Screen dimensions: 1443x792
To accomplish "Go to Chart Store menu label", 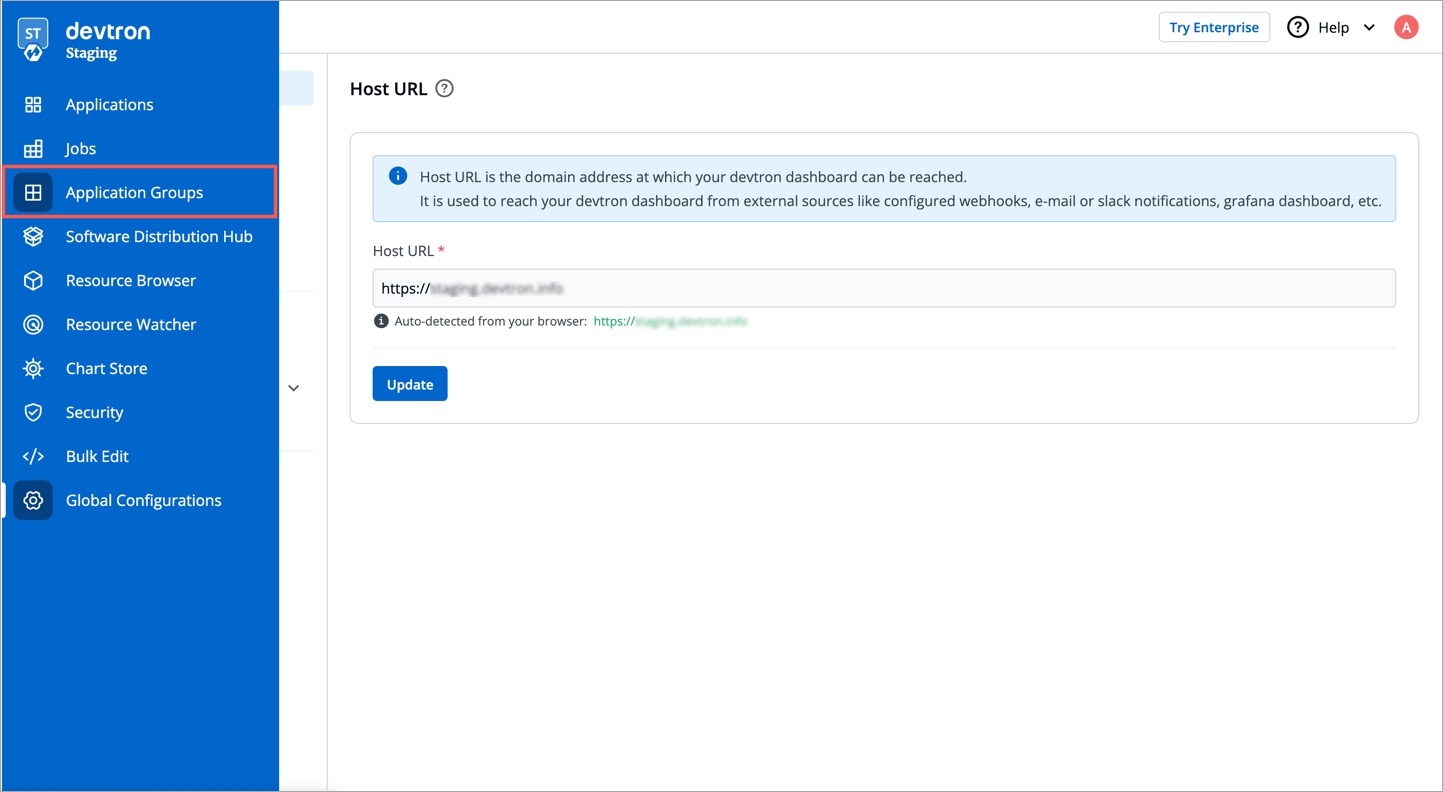I will point(106,369).
